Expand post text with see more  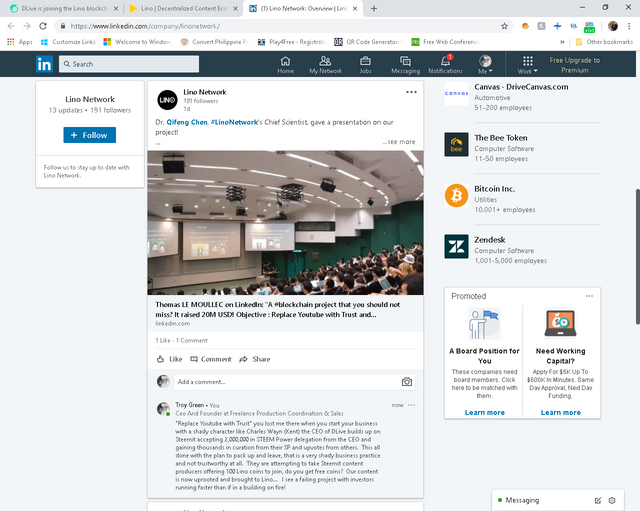tap(399, 142)
